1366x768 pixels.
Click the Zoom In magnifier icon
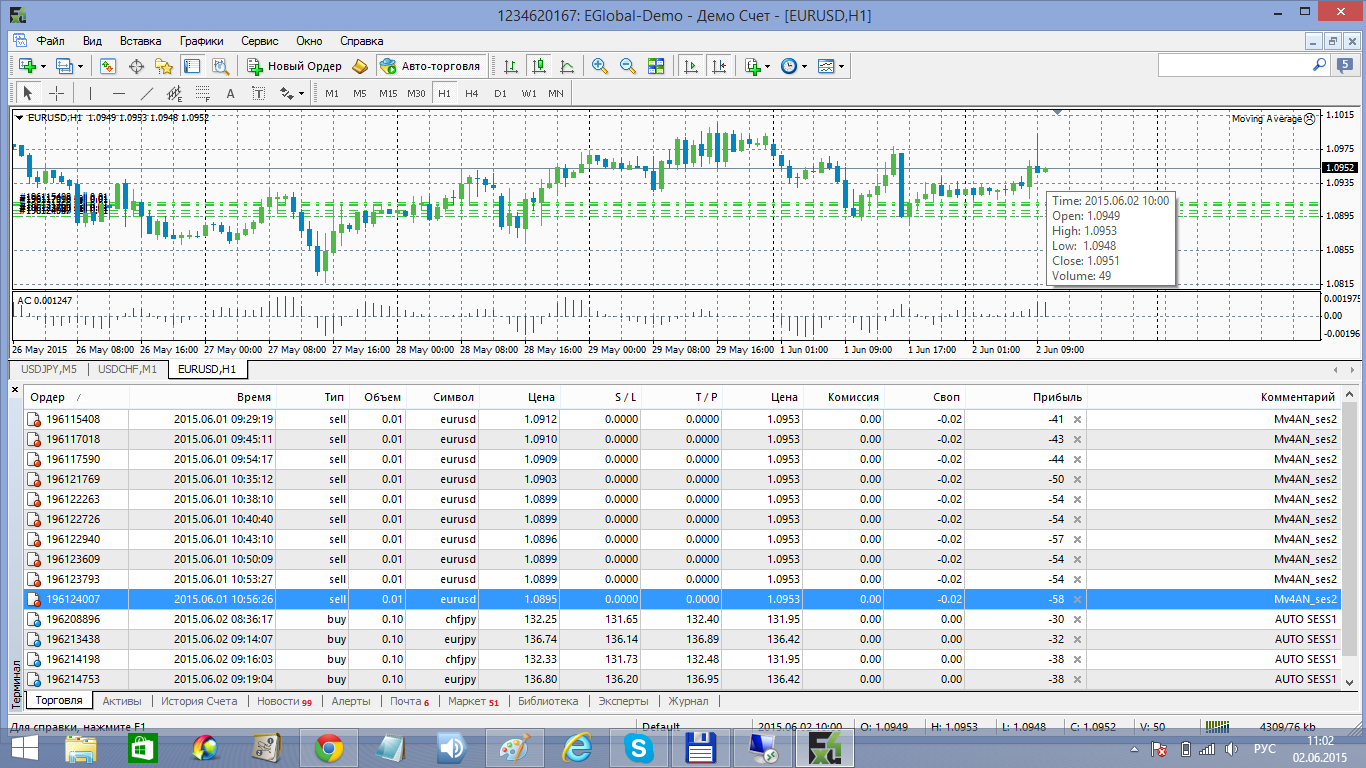click(600, 66)
